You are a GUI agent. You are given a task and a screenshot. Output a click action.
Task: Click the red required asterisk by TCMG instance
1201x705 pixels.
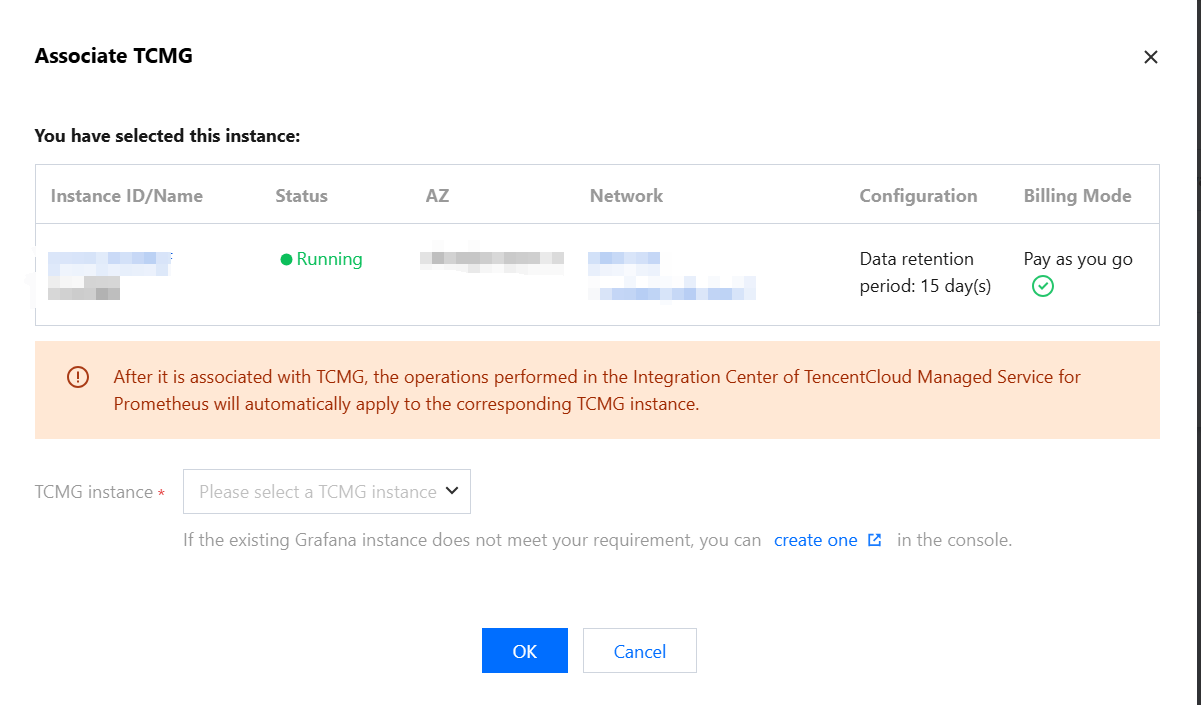(x=161, y=493)
